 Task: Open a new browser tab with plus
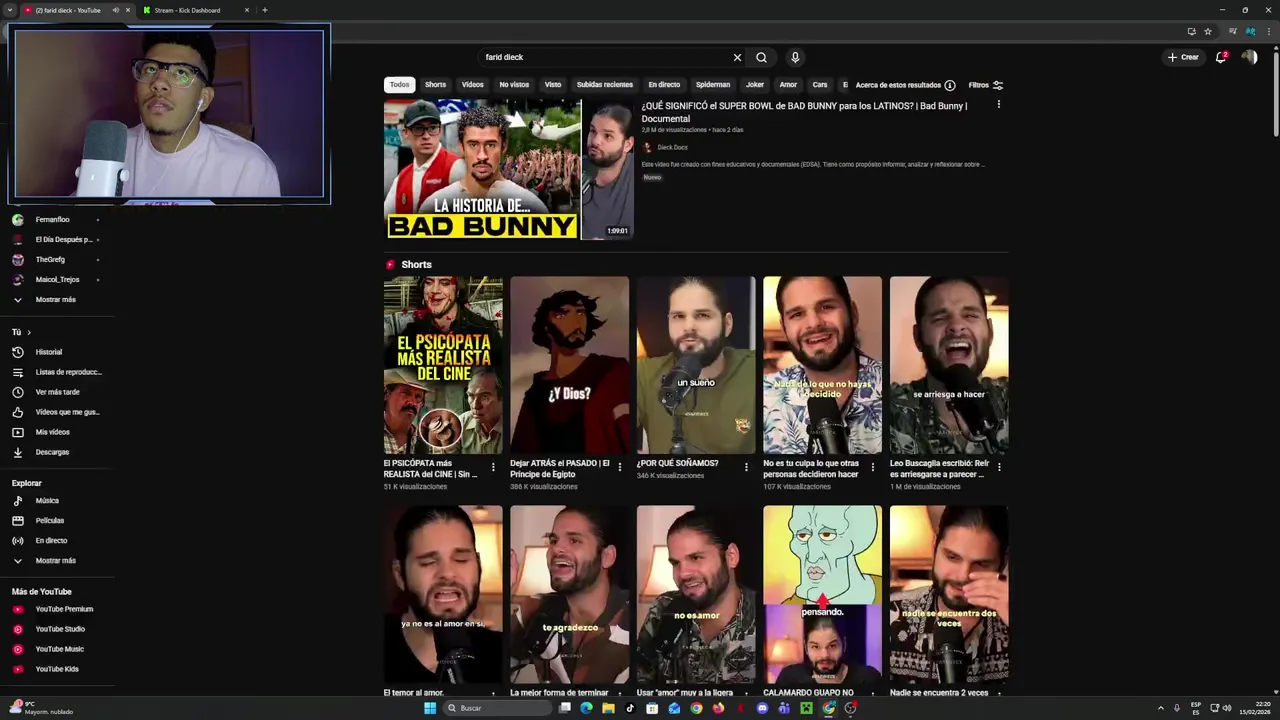(265, 10)
